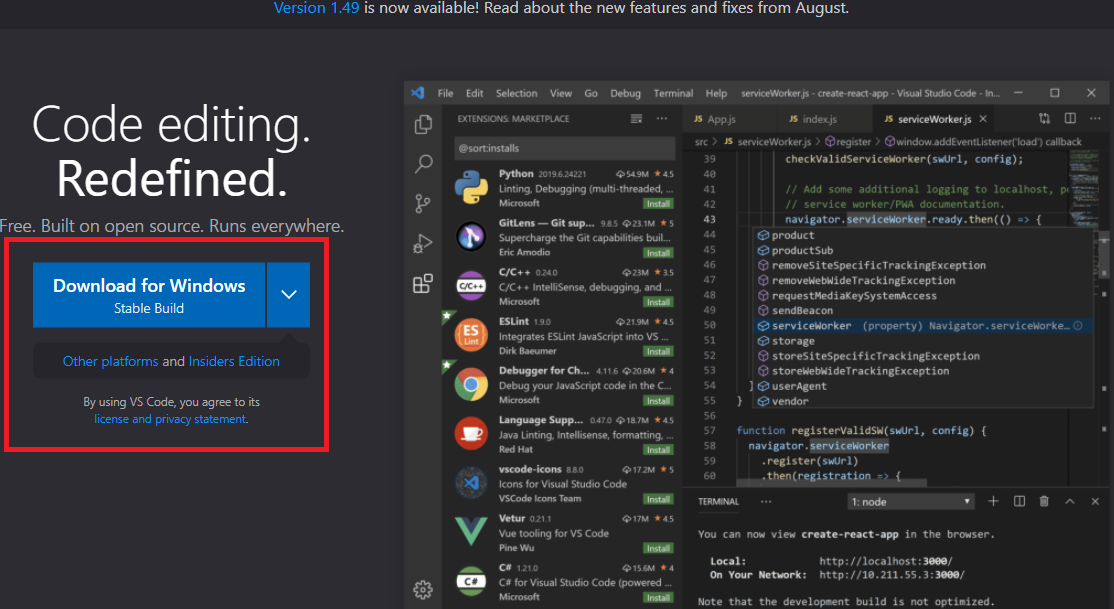Click the Python extension icon
This screenshot has width=1114, height=609.
pos(471,188)
